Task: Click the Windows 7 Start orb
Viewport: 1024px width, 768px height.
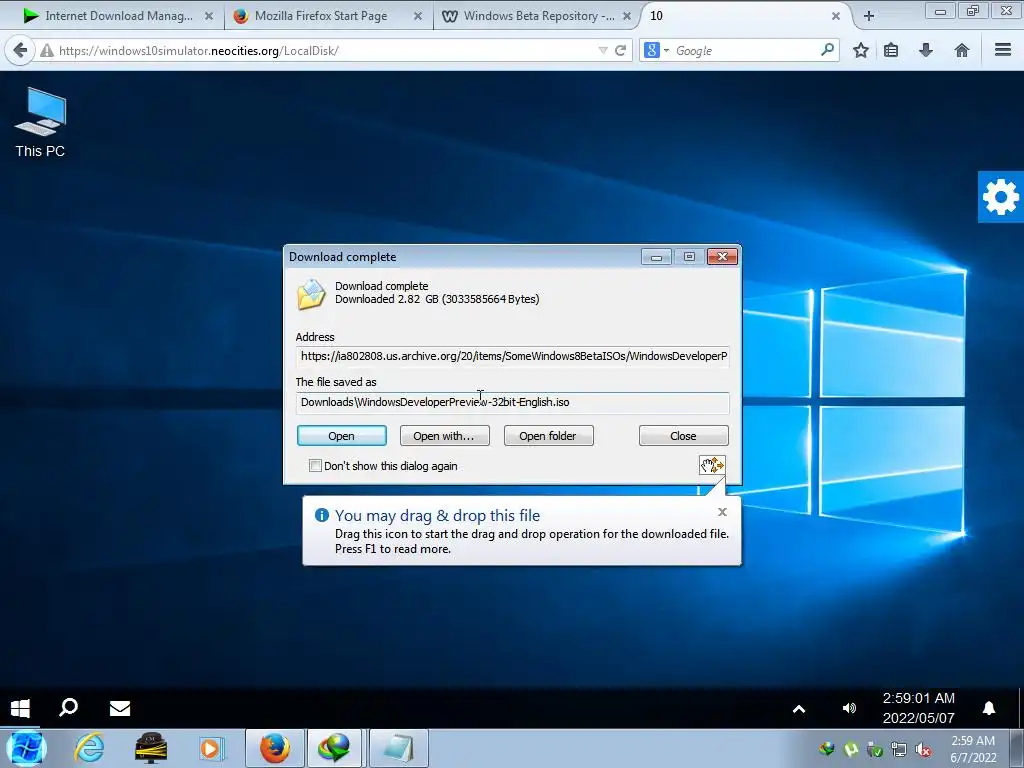Action: [26, 748]
